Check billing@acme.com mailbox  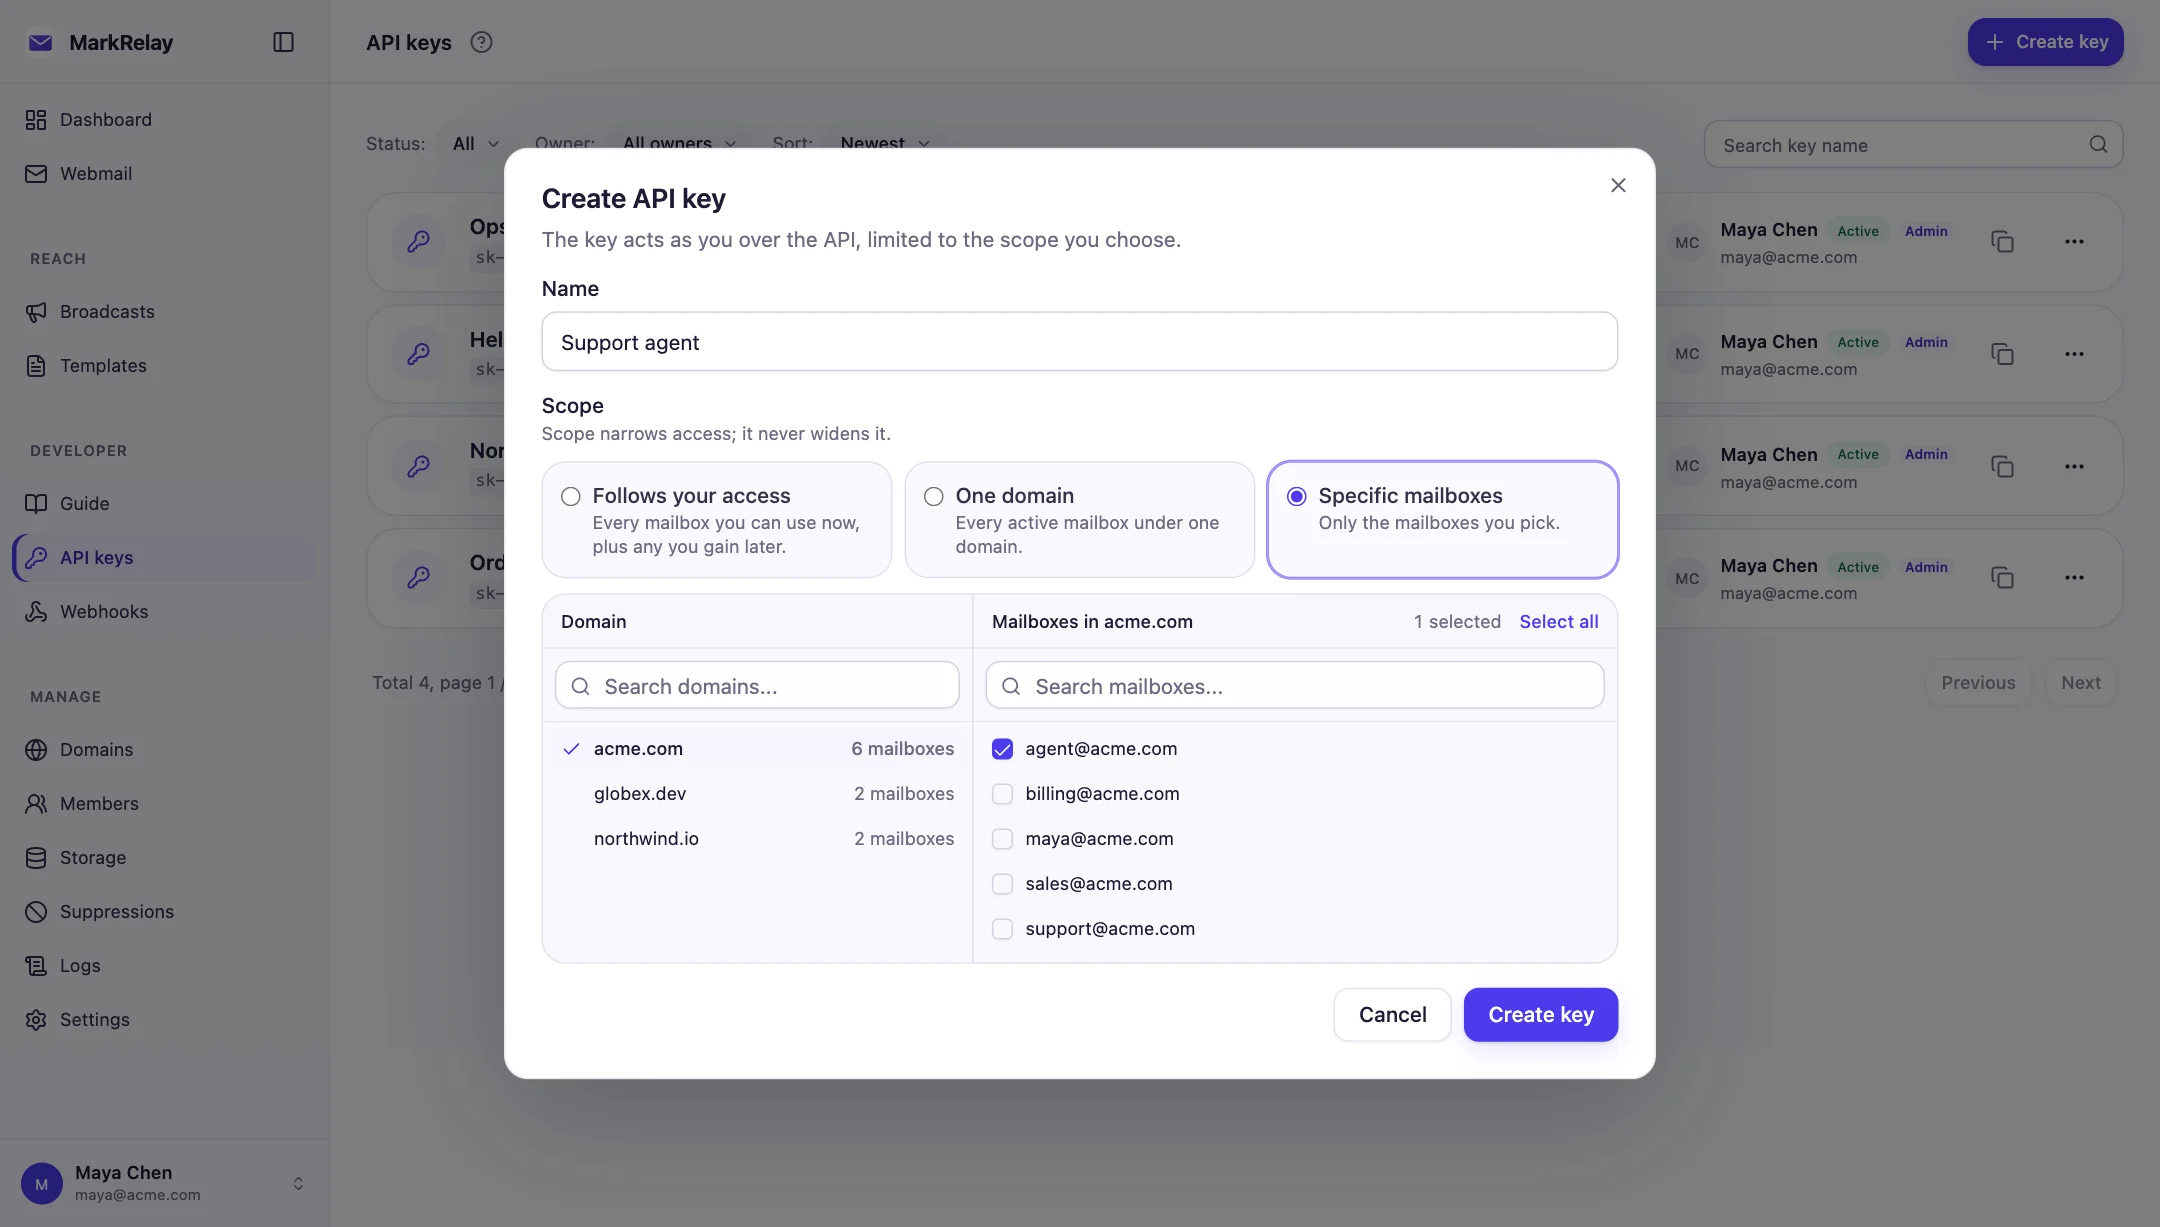[x=1002, y=794]
